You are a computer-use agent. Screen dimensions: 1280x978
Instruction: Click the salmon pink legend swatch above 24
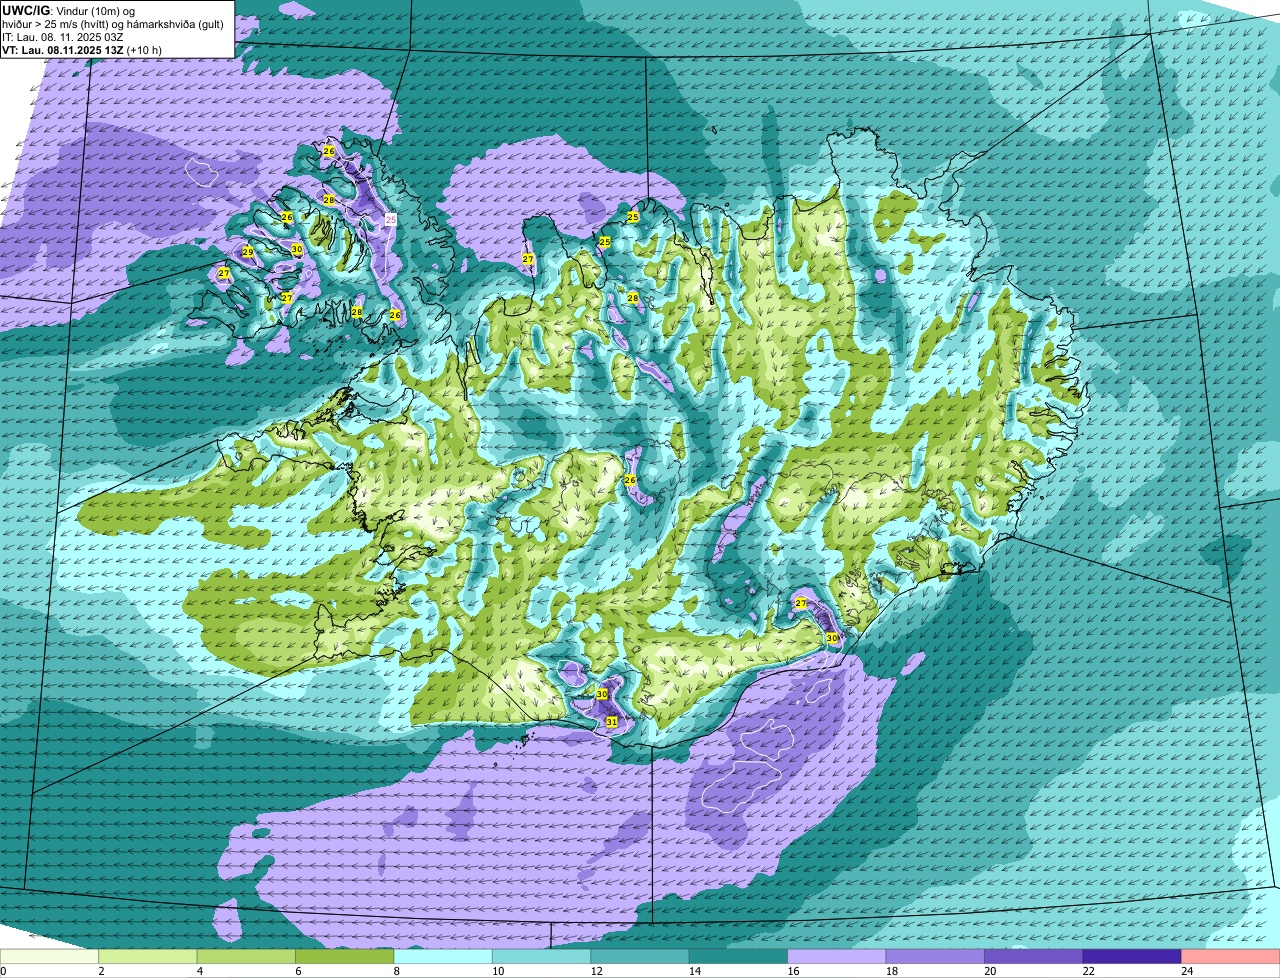coord(1231,957)
